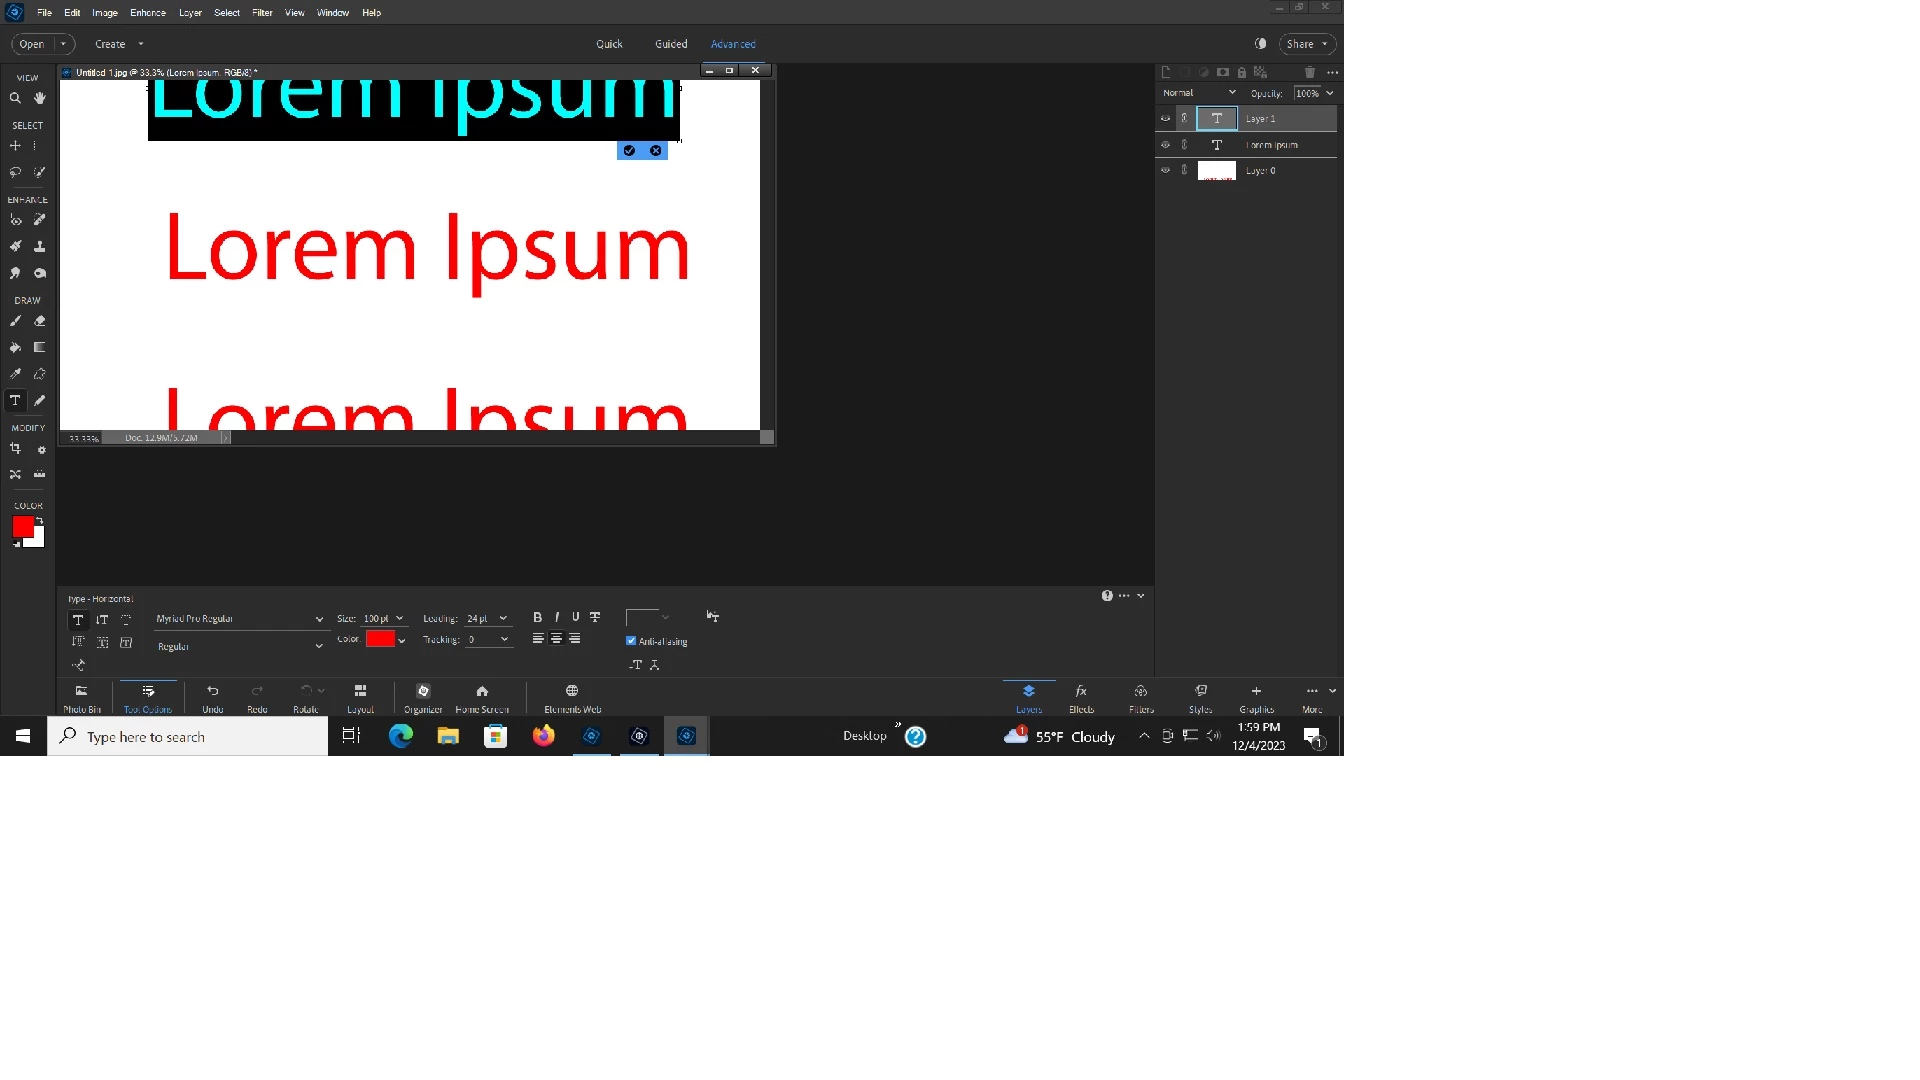Select the Zoom tool in the toolbox
The height and width of the screenshot is (1080, 1920).
[x=15, y=98]
